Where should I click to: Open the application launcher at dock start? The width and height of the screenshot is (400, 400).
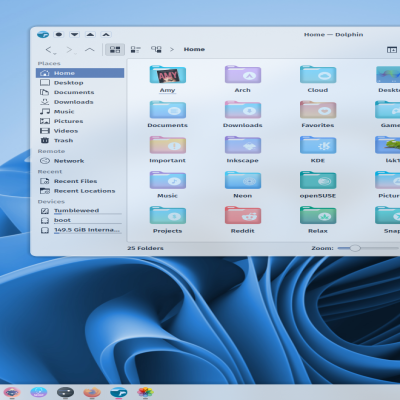point(12,392)
